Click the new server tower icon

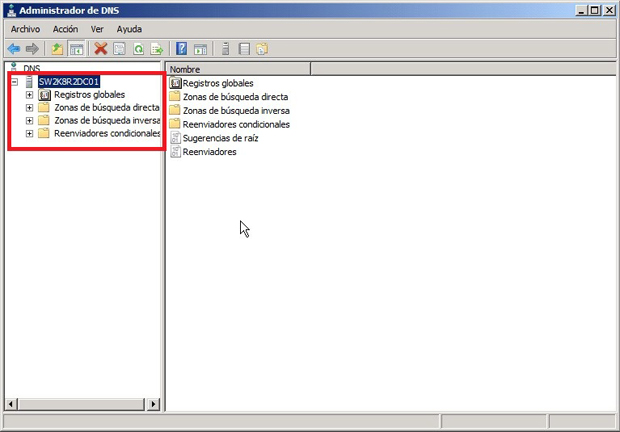[225, 49]
